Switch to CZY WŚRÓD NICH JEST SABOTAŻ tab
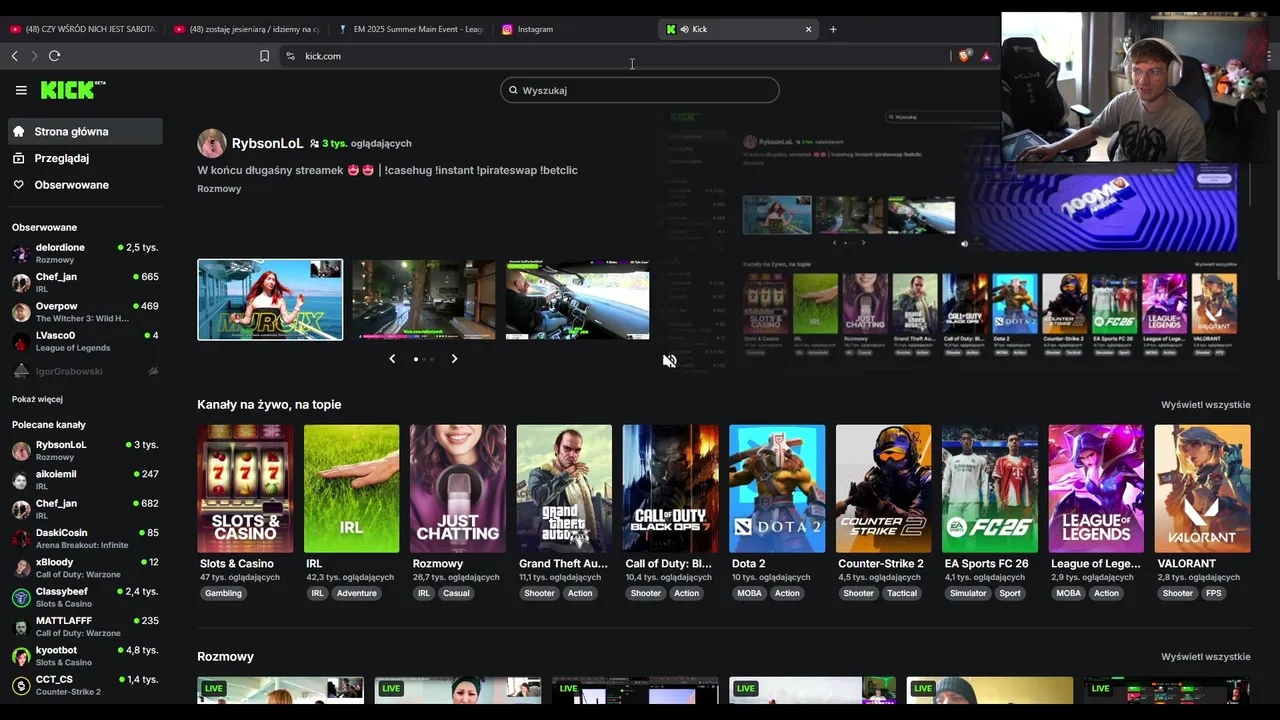Screen dimensions: 1280x720 pyautogui.click(x=82, y=29)
